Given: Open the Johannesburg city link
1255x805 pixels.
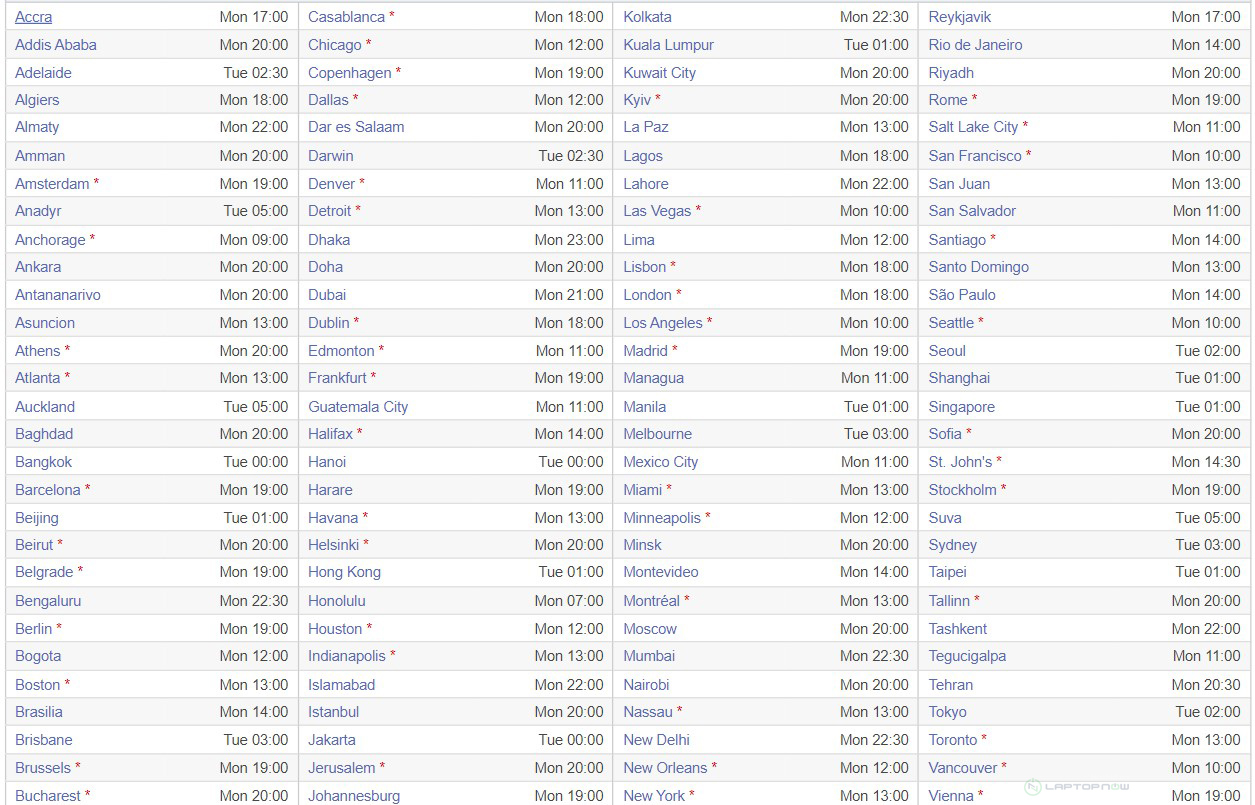Looking at the screenshot, I should (354, 796).
